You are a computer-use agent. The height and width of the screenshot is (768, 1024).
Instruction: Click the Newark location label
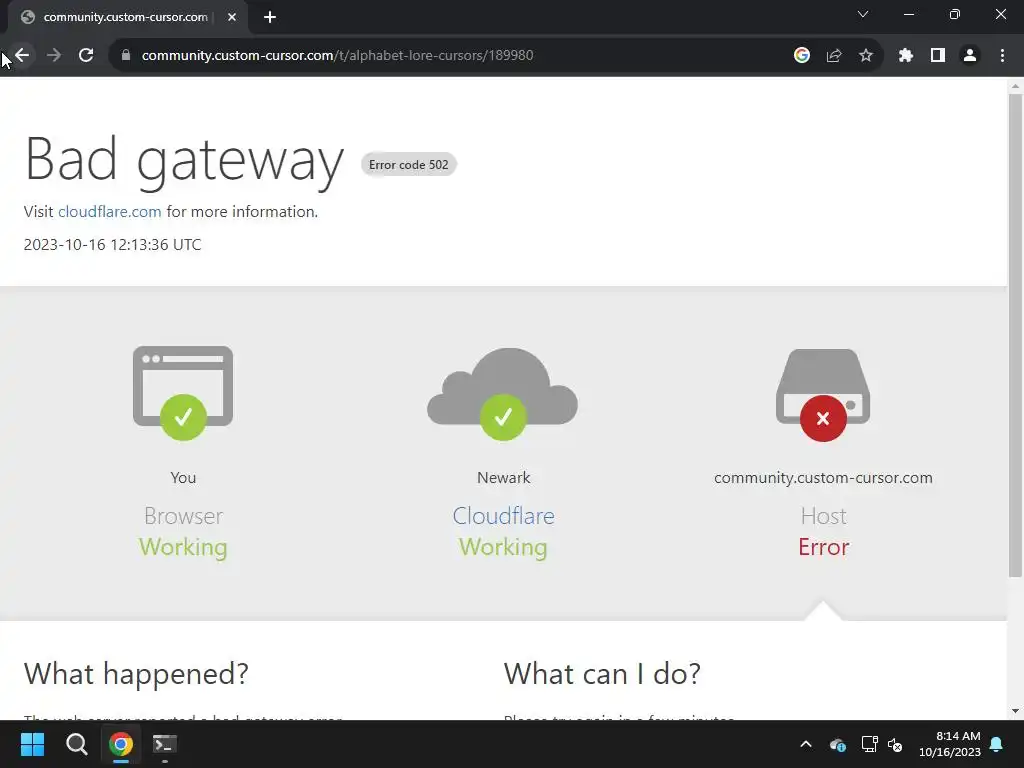504,477
